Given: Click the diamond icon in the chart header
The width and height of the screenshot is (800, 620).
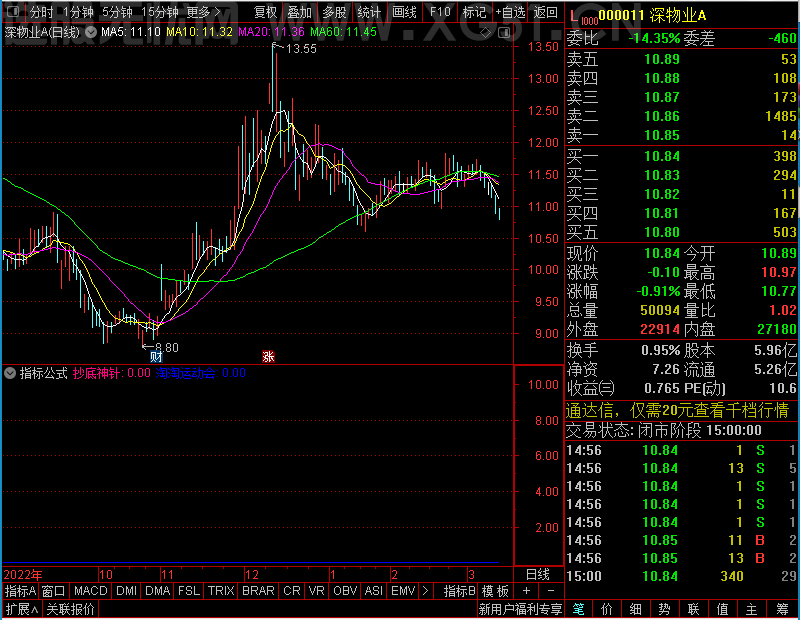Looking at the screenshot, I should (x=486, y=33).
